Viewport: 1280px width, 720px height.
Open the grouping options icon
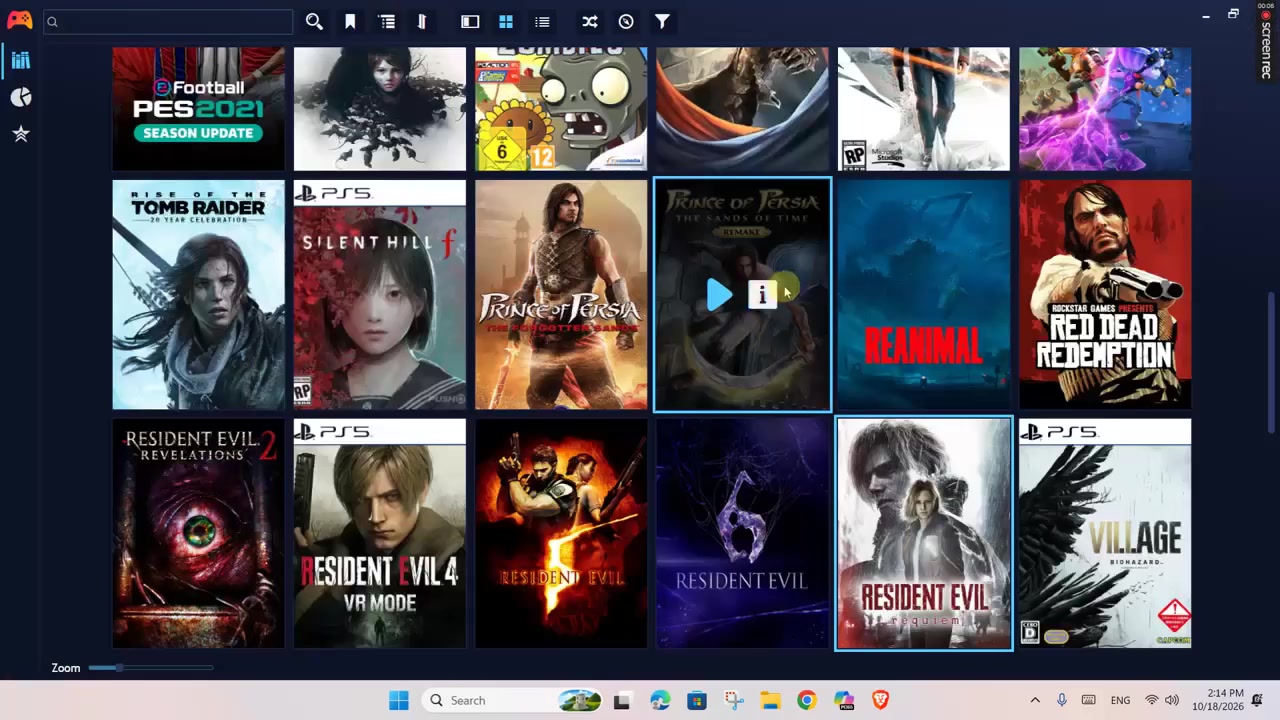387,21
